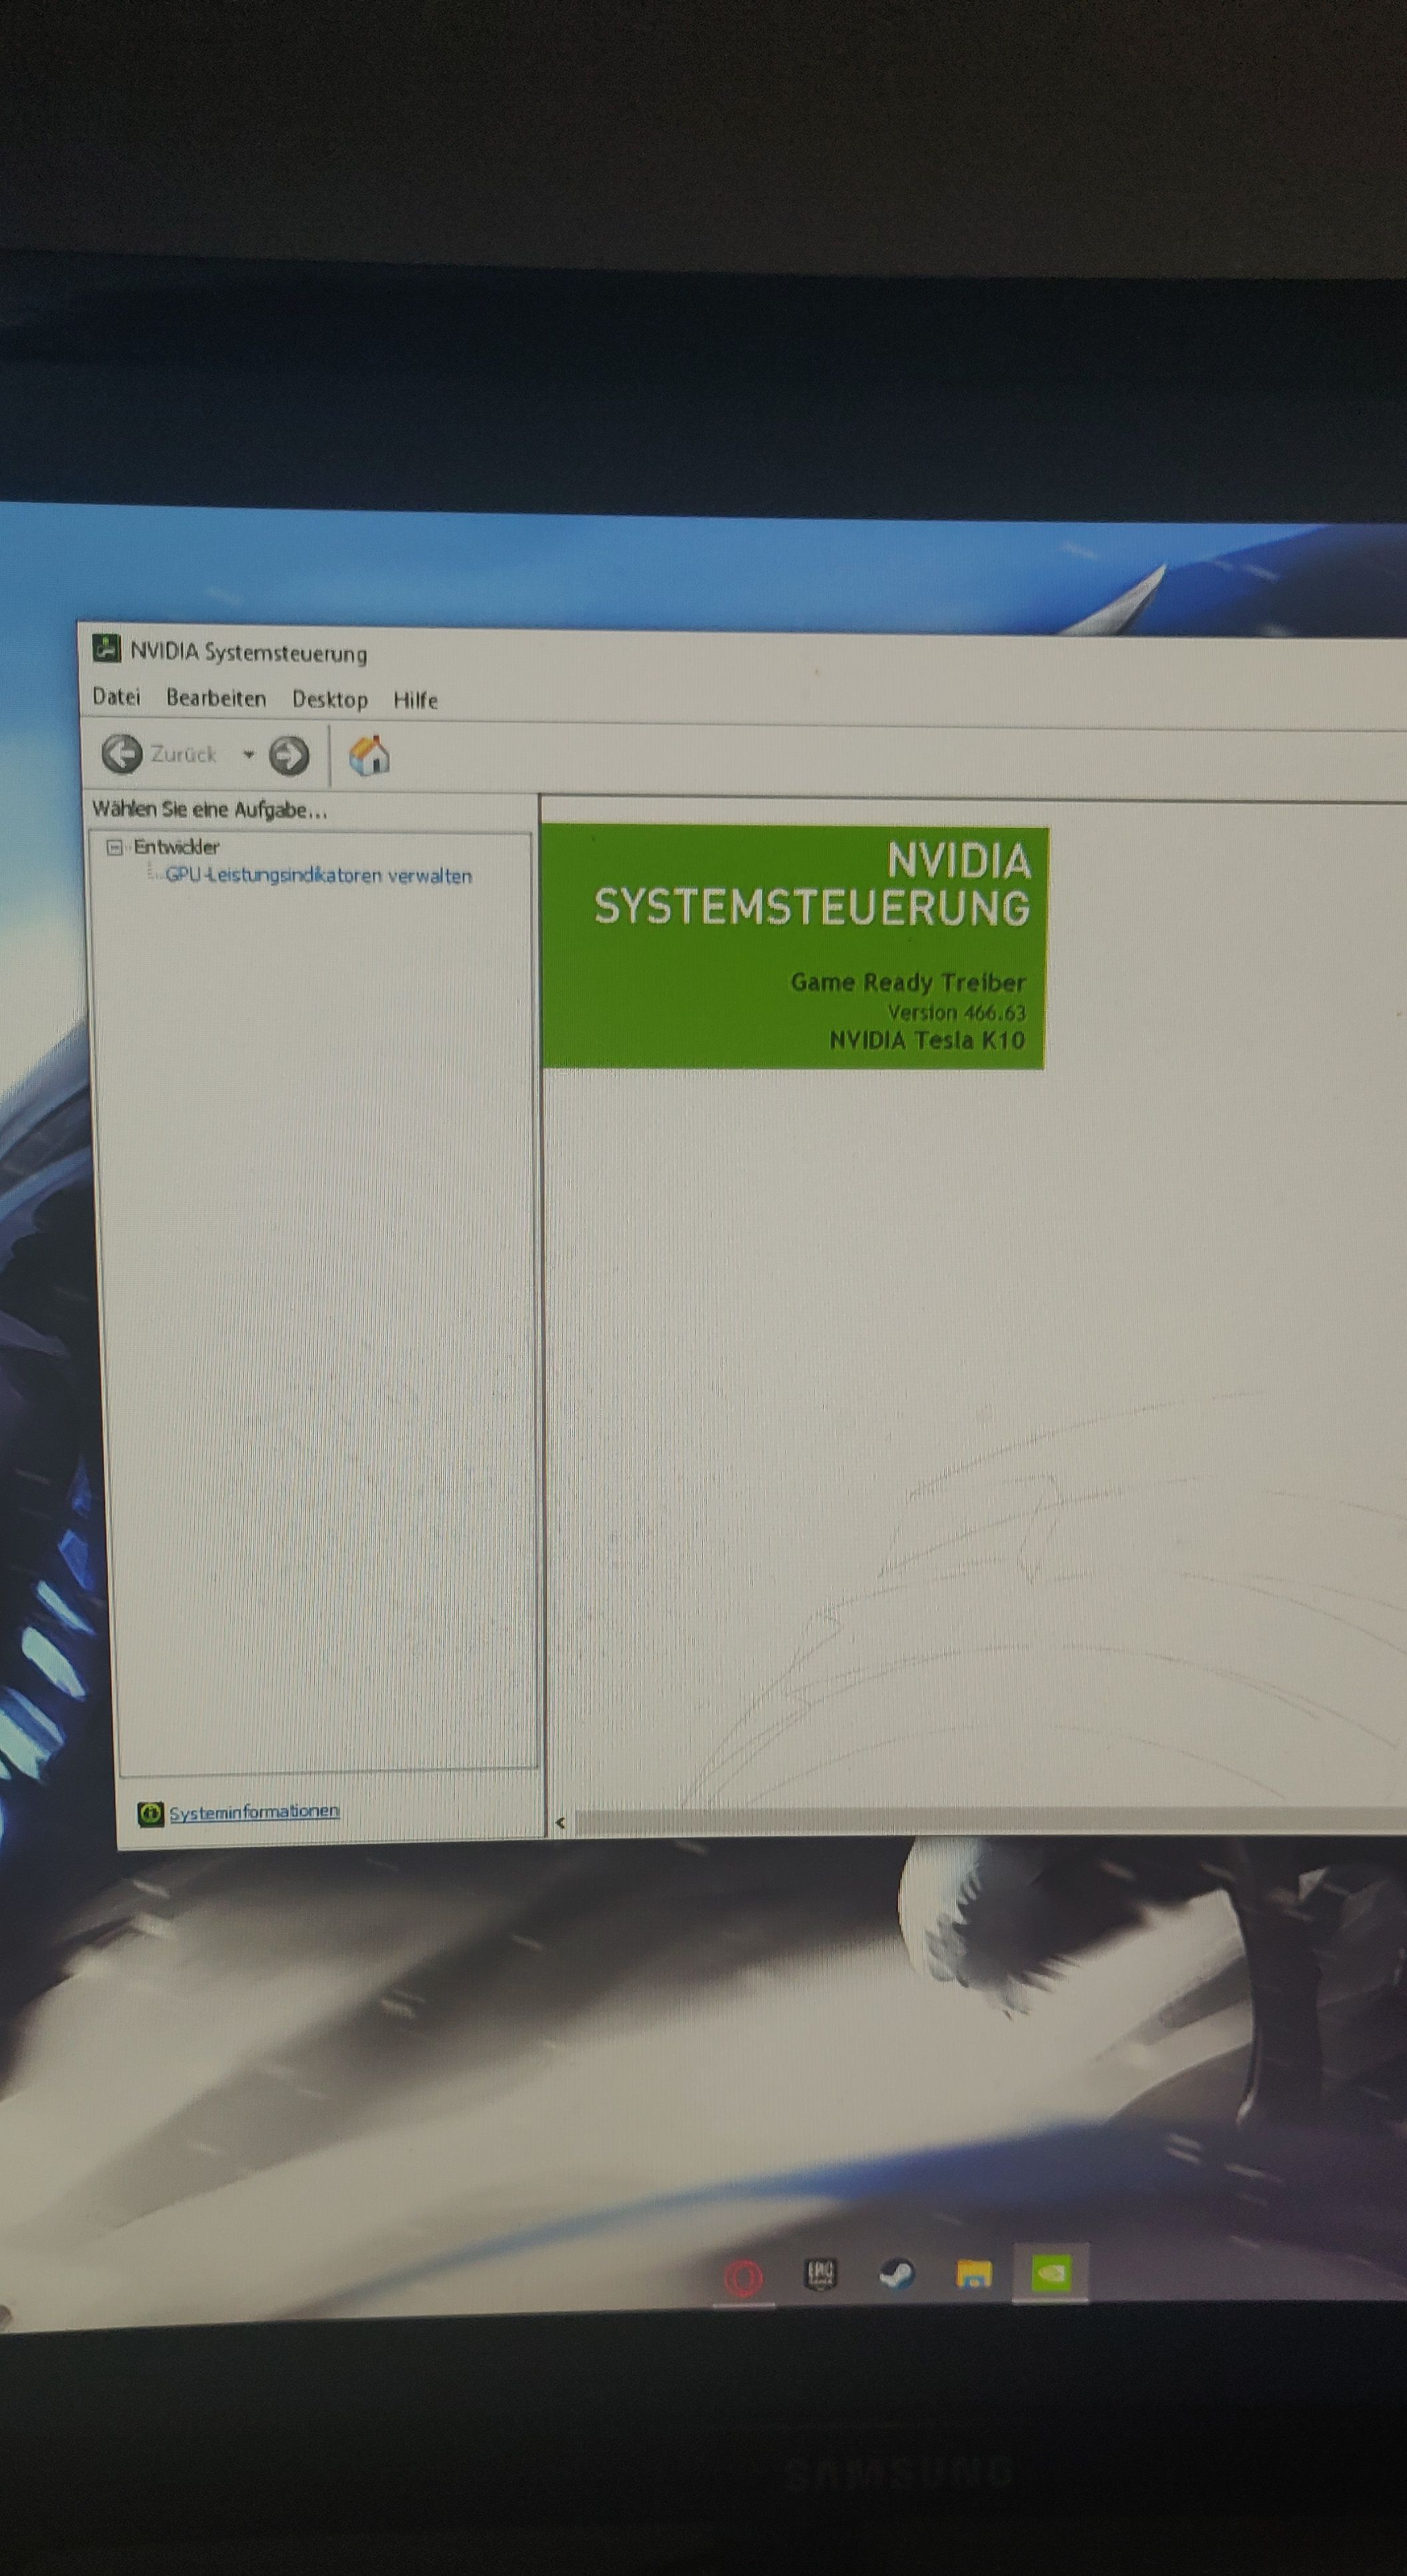Open the Systeminformationen link

tap(254, 1812)
